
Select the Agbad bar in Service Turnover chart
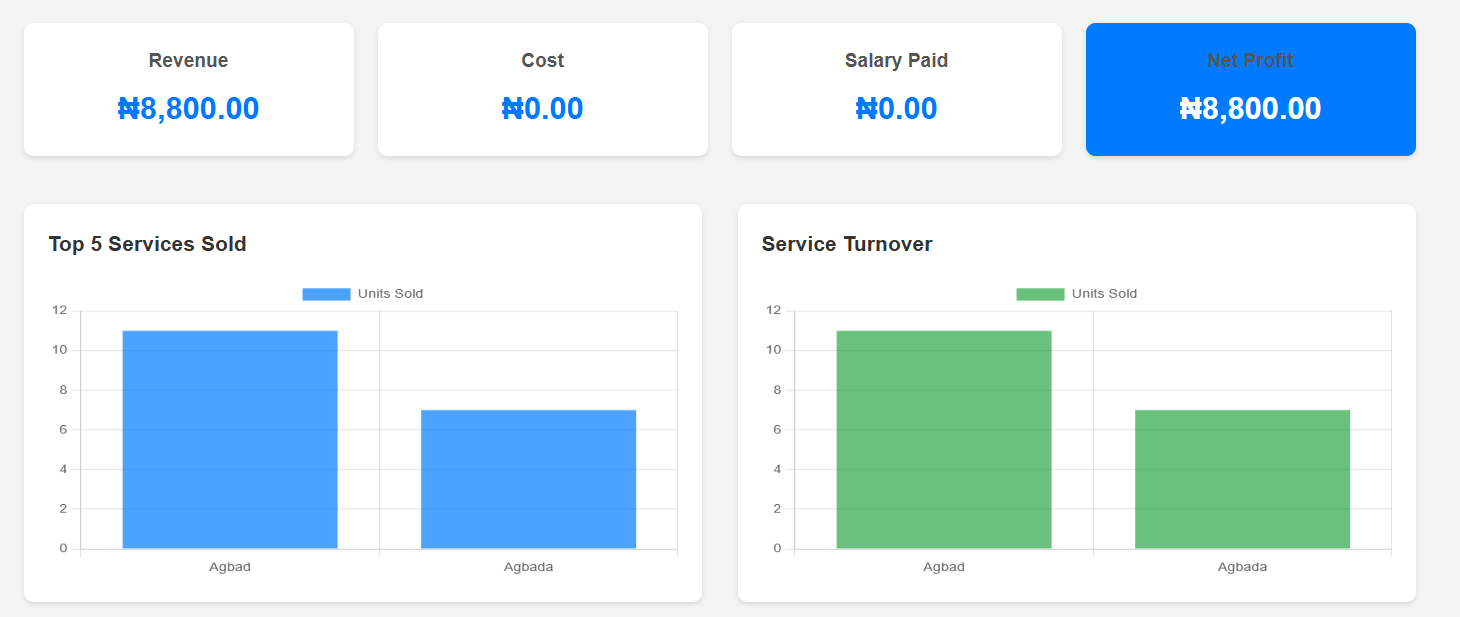pyautogui.click(x=944, y=440)
